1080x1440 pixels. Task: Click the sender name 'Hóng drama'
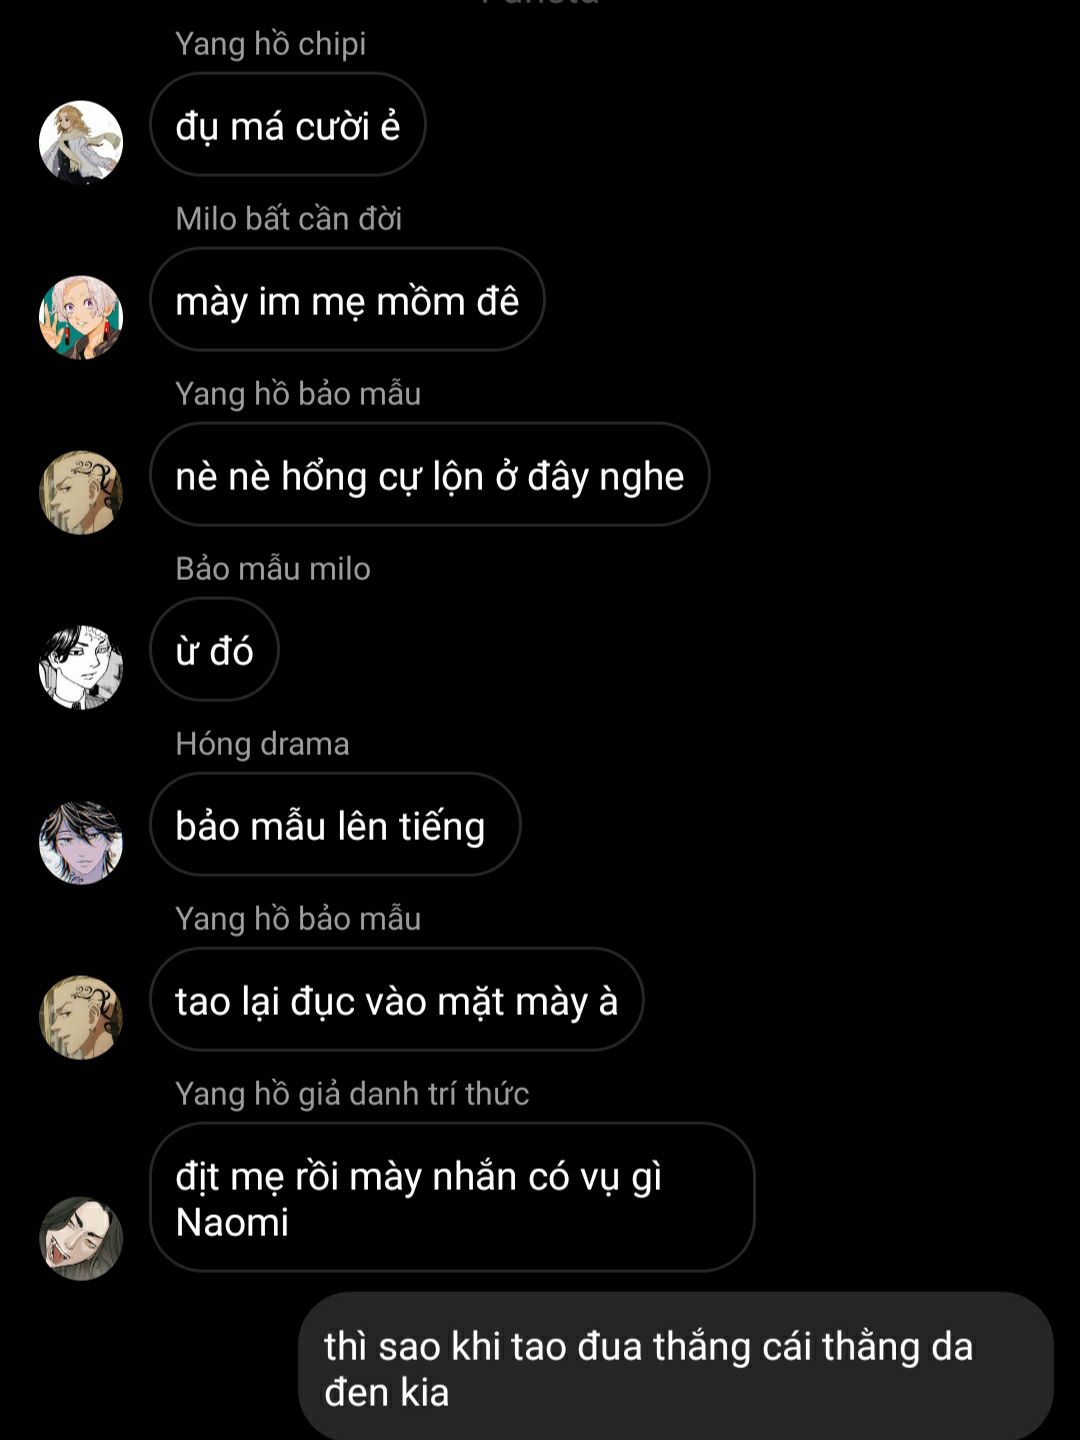pyautogui.click(x=262, y=744)
